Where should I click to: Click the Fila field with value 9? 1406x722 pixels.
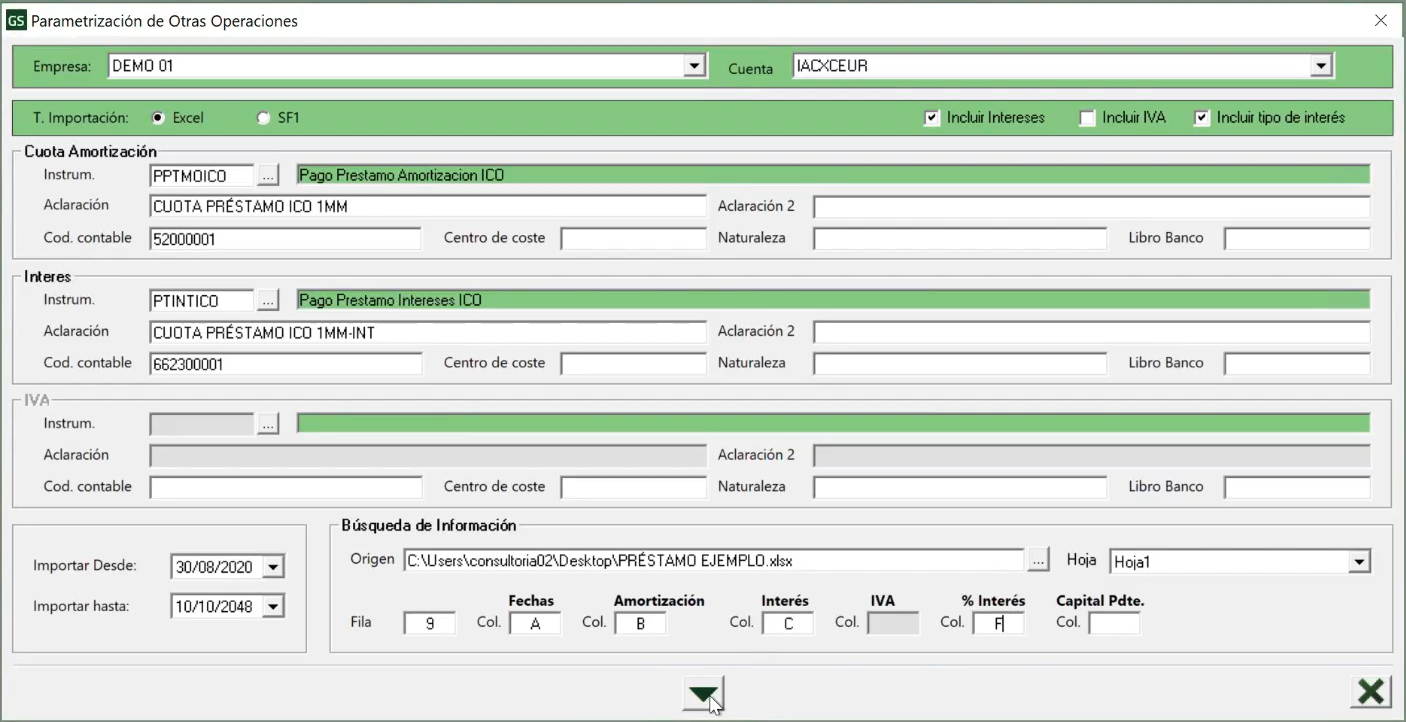(x=429, y=623)
